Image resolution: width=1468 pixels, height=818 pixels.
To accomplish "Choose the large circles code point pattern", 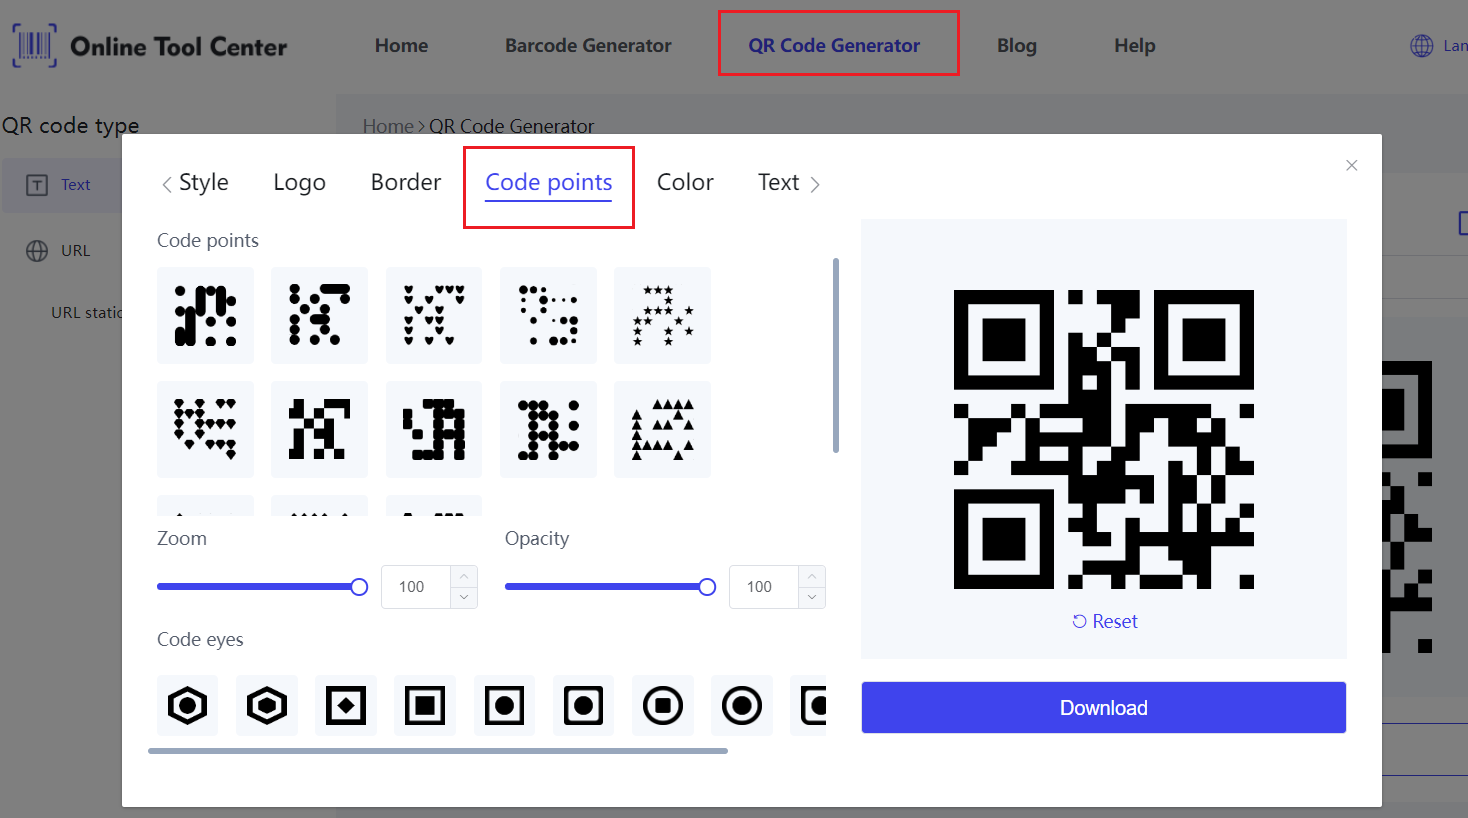I will coord(548,429).
